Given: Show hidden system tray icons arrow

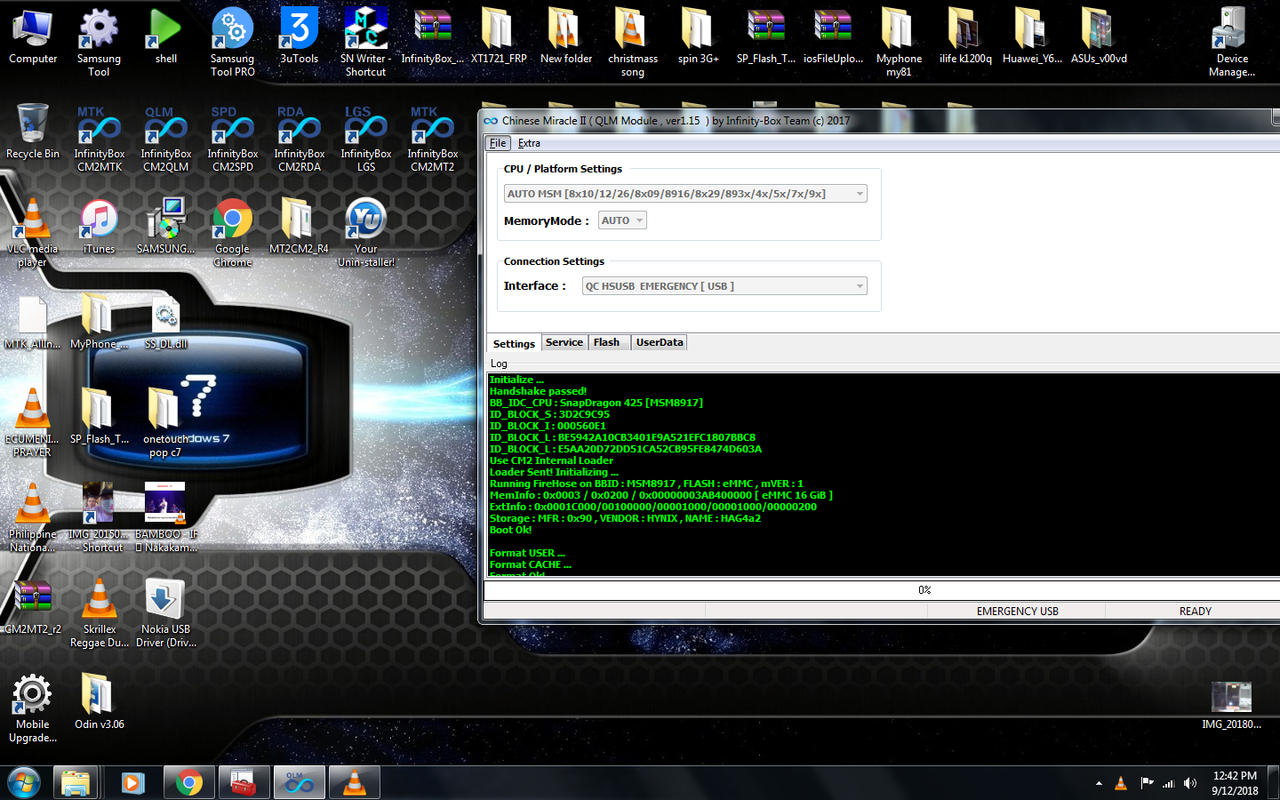Looking at the screenshot, I should (1100, 783).
